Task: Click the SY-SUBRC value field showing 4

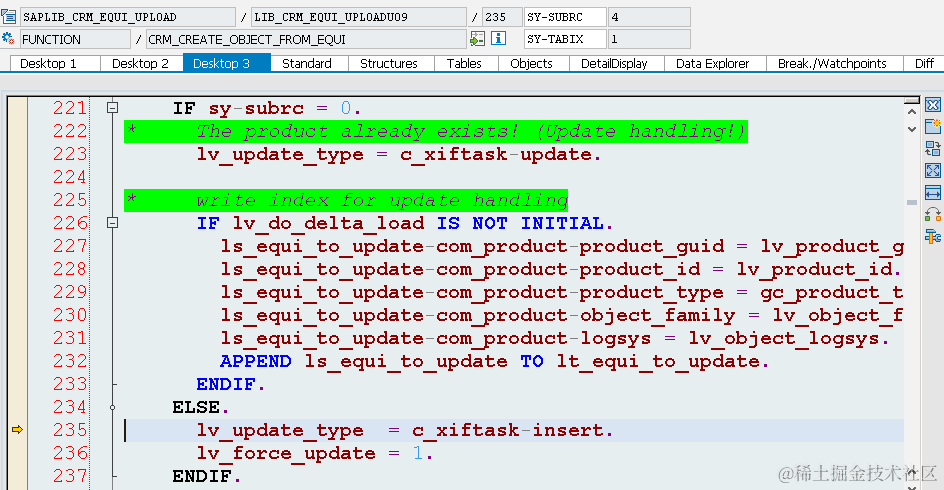Action: 649,17
